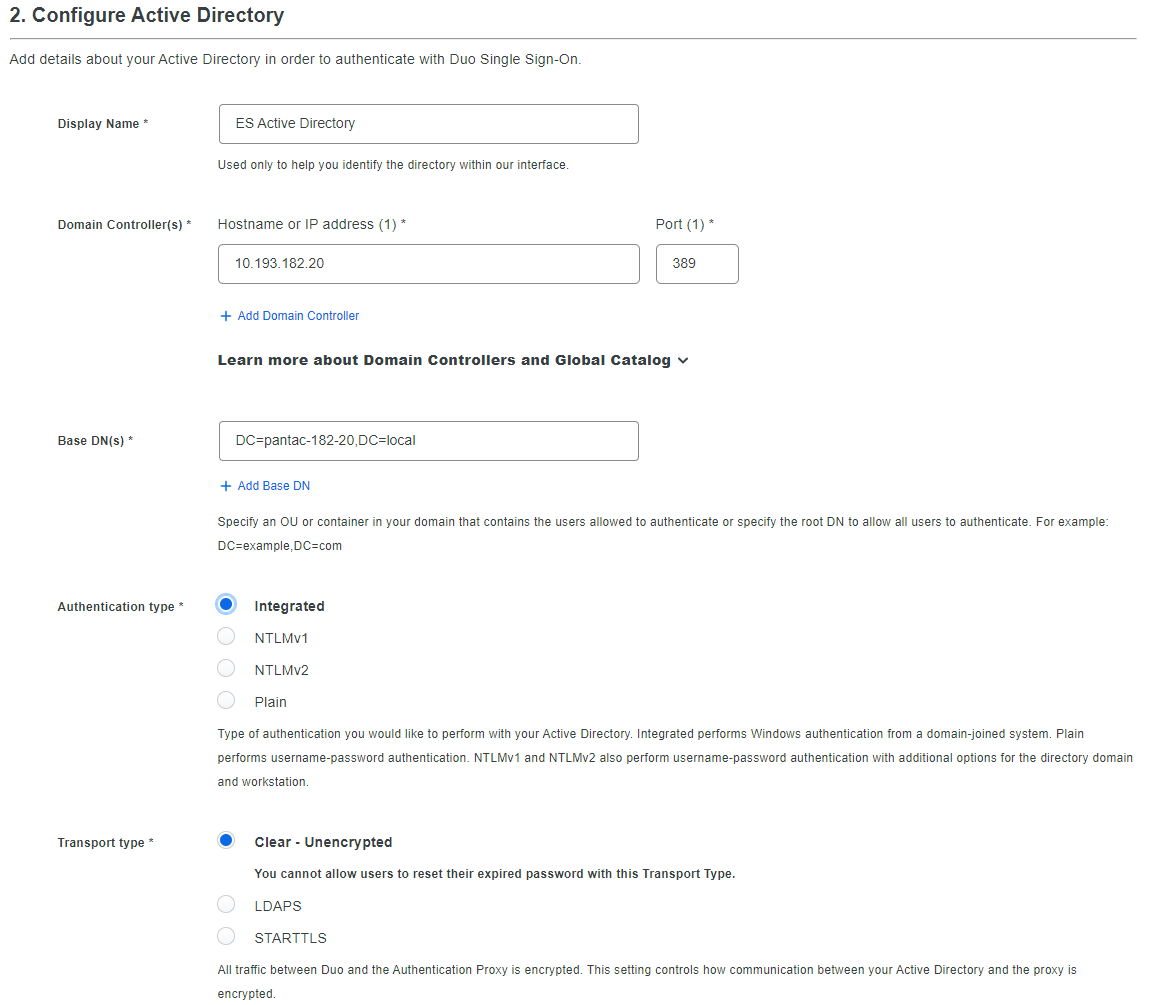
Task: Click the Add Base DN link
Action: coord(274,486)
